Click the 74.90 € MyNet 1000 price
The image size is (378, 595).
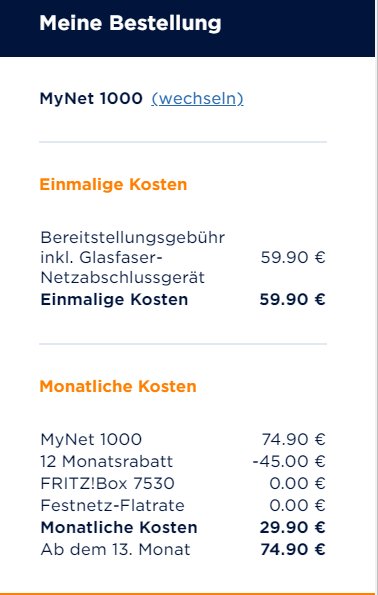293,439
